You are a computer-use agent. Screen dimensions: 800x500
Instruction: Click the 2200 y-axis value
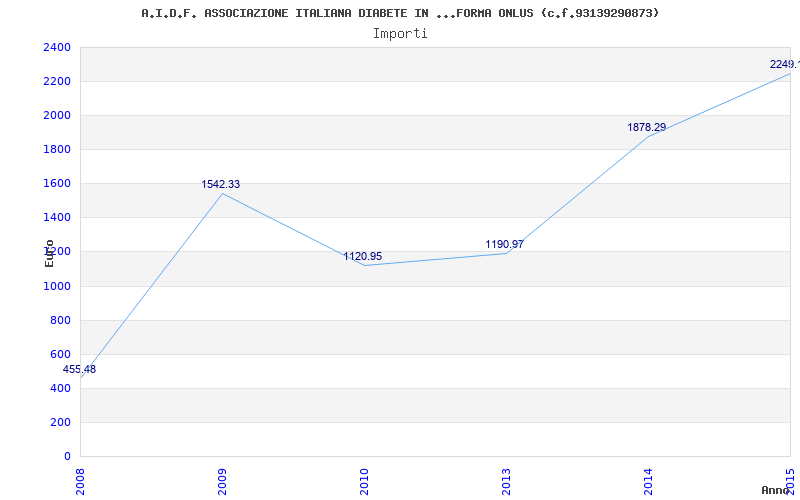point(57,82)
